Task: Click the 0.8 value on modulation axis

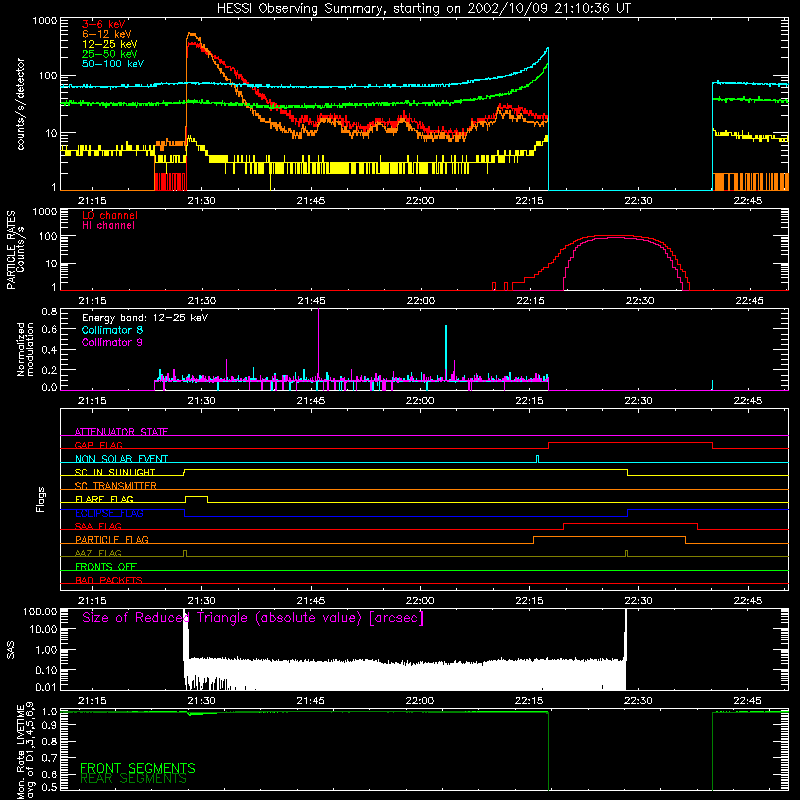Action: pyautogui.click(x=49, y=311)
